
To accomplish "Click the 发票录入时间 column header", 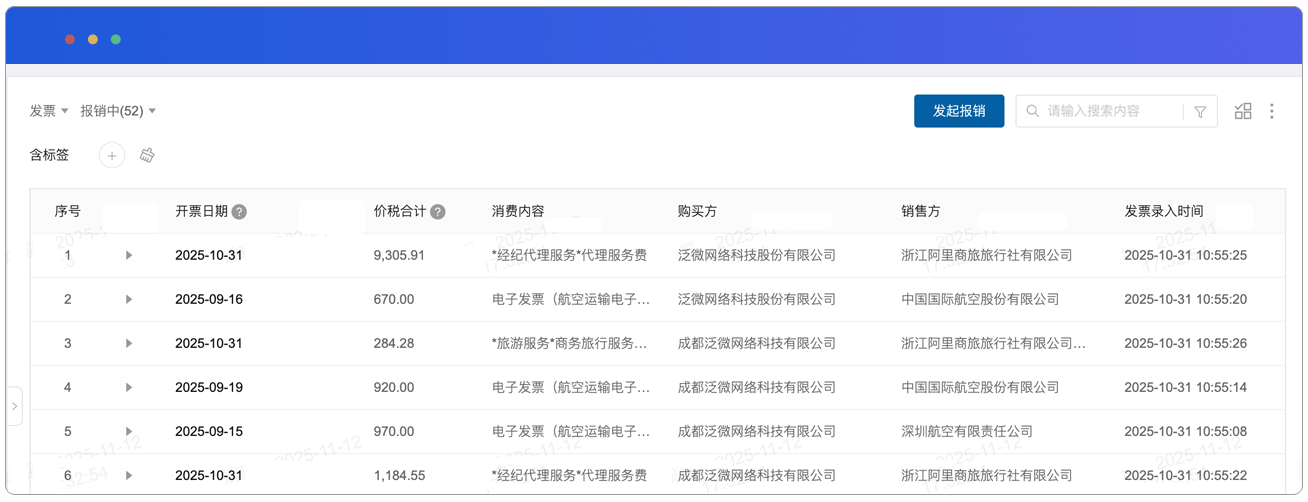I will (1163, 212).
